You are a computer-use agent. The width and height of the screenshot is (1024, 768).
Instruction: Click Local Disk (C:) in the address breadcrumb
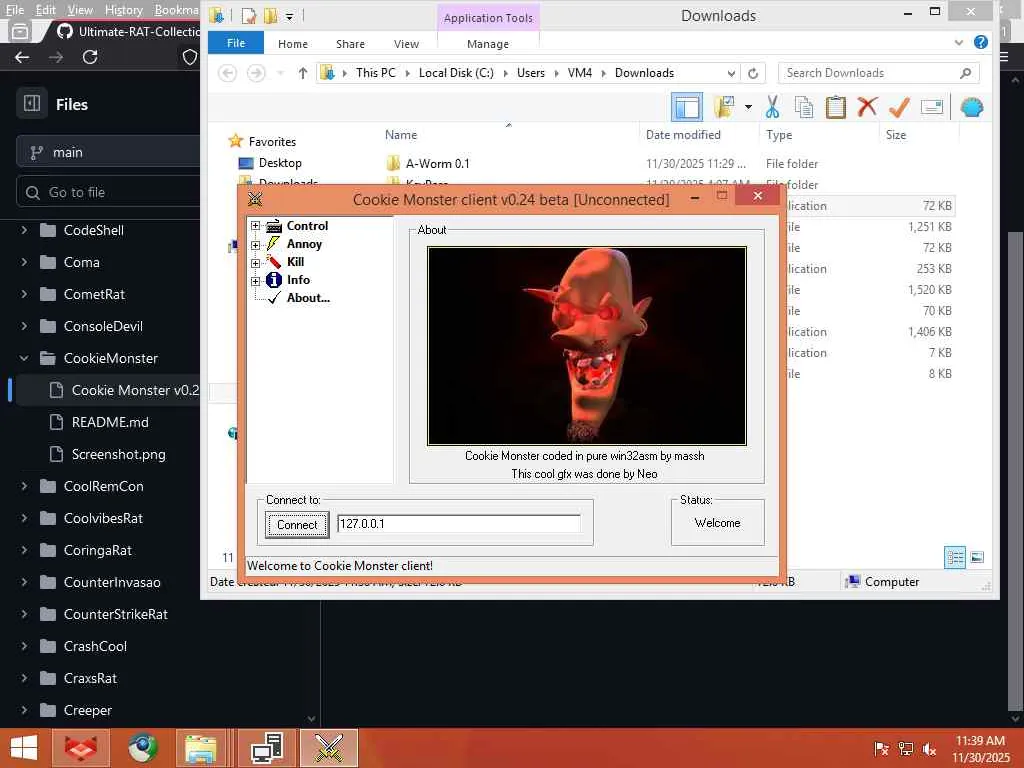456,72
